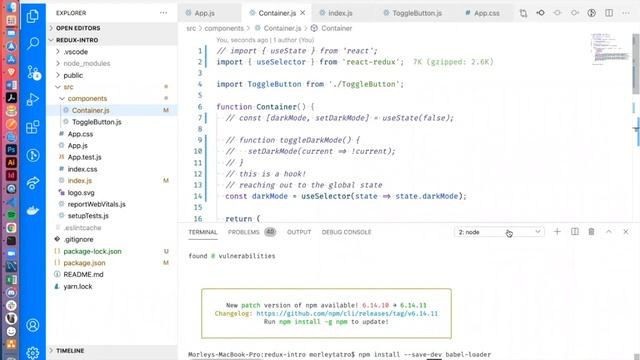Collapse the src folder
640x360 pixels.
click(68, 87)
